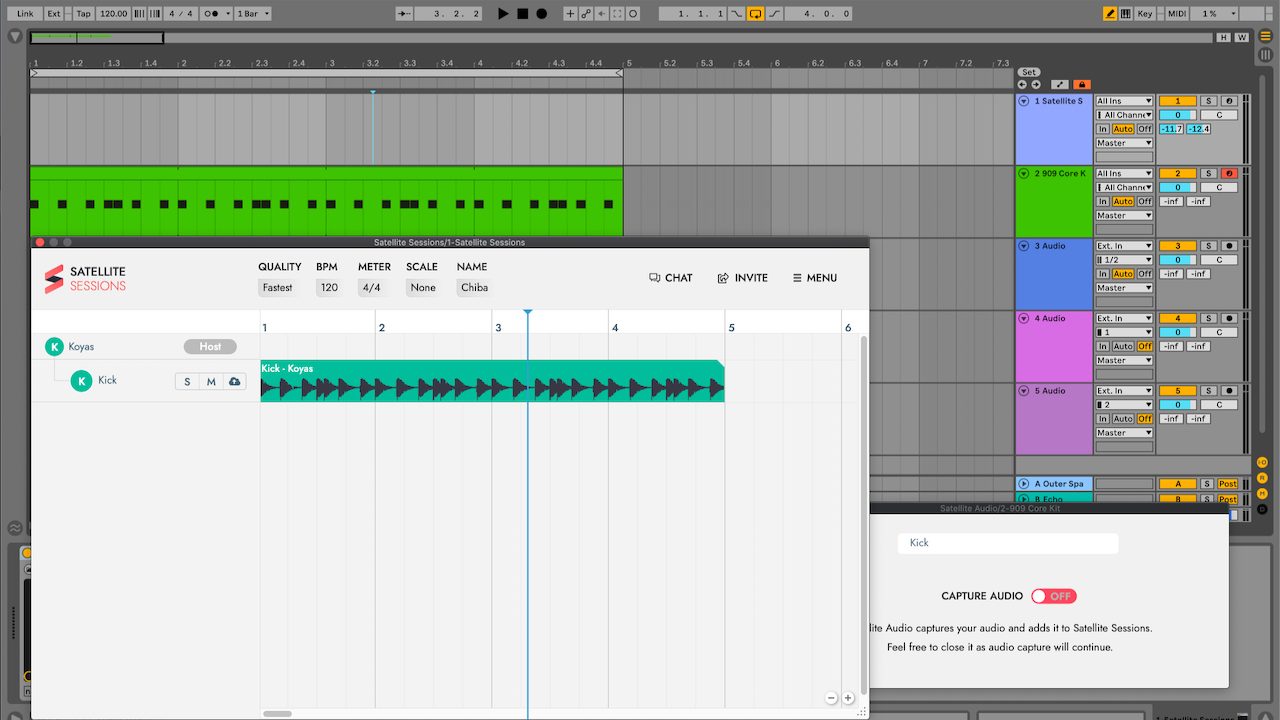
Task: Set 5 Audio monitoring to Auto
Action: pyautogui.click(x=1123, y=418)
